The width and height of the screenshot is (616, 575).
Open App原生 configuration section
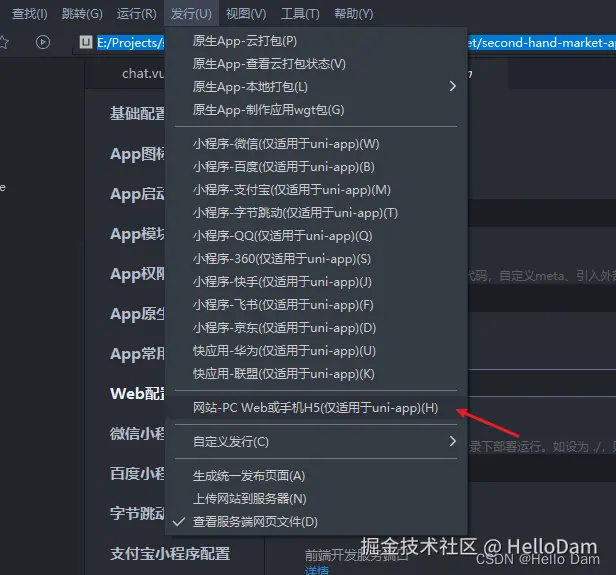(x=137, y=314)
